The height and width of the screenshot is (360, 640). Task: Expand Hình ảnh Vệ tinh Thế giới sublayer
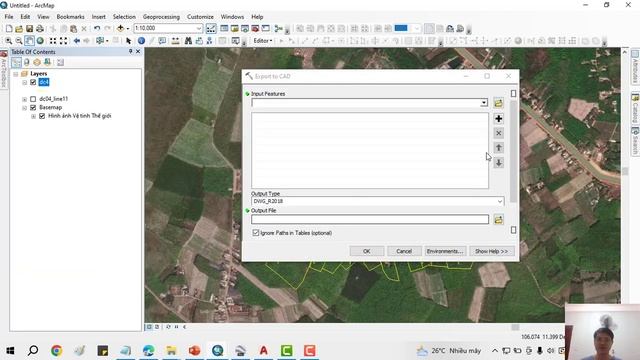coord(33,116)
